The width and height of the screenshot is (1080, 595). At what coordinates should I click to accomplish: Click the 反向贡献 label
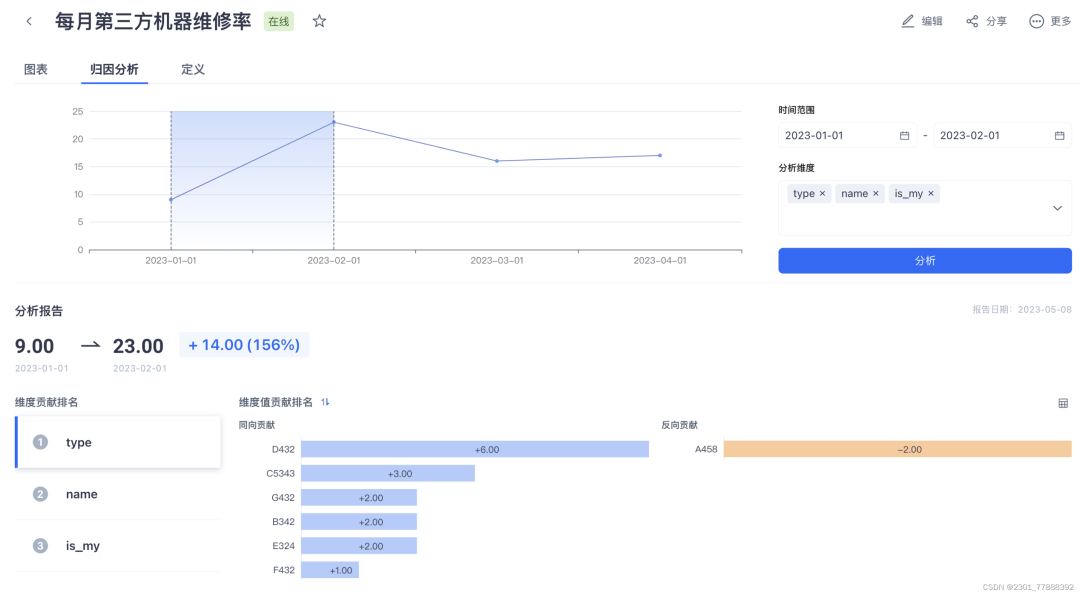pos(679,425)
